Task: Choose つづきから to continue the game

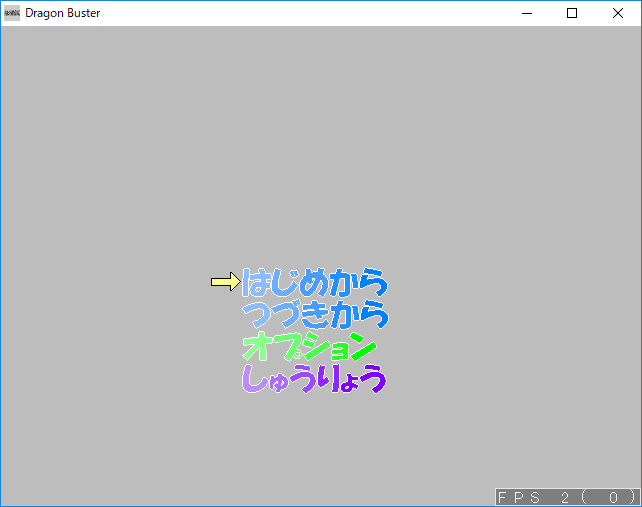Action: click(x=315, y=314)
